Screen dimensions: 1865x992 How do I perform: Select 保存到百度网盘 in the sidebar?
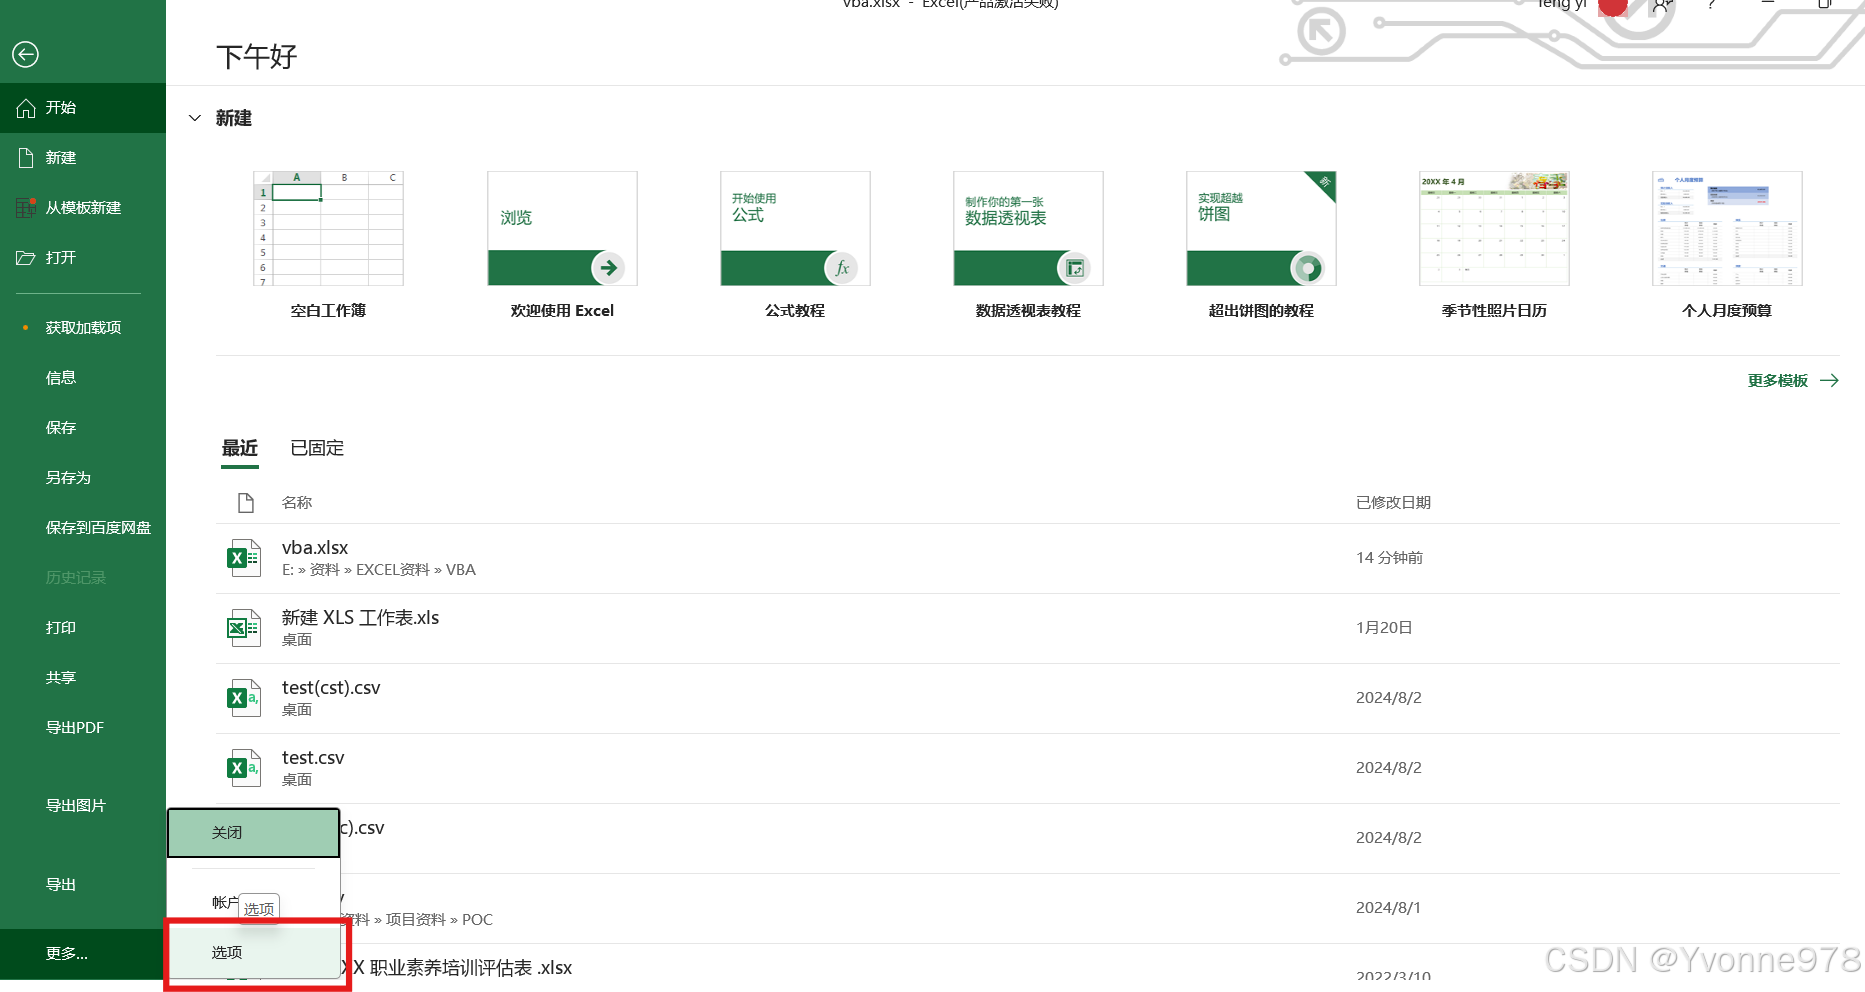coord(83,528)
